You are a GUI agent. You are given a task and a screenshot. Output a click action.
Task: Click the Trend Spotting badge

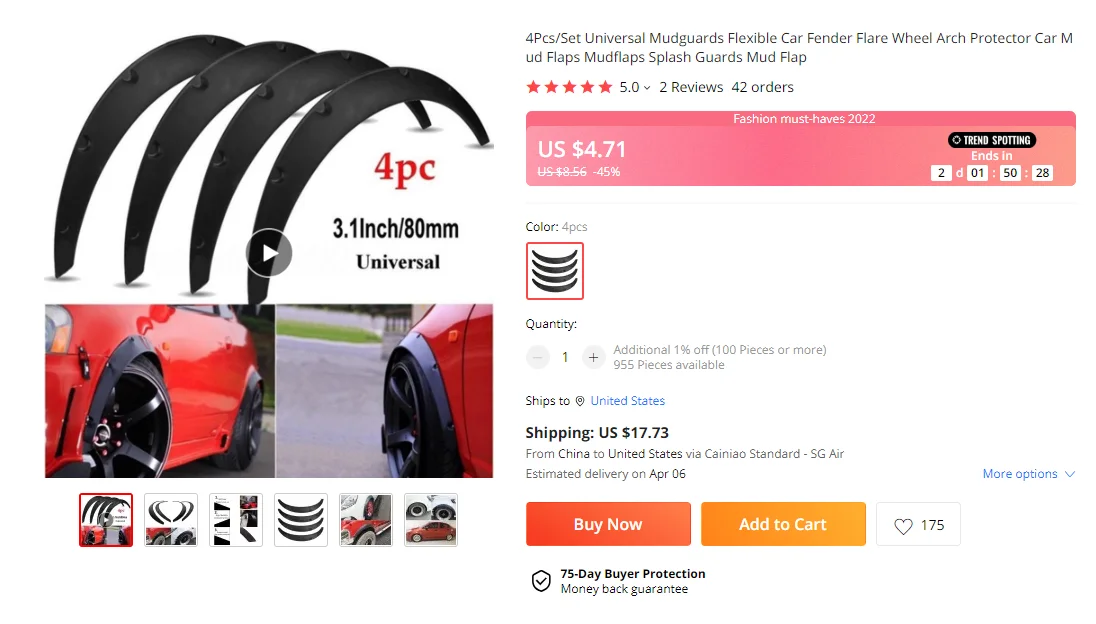click(x=992, y=140)
